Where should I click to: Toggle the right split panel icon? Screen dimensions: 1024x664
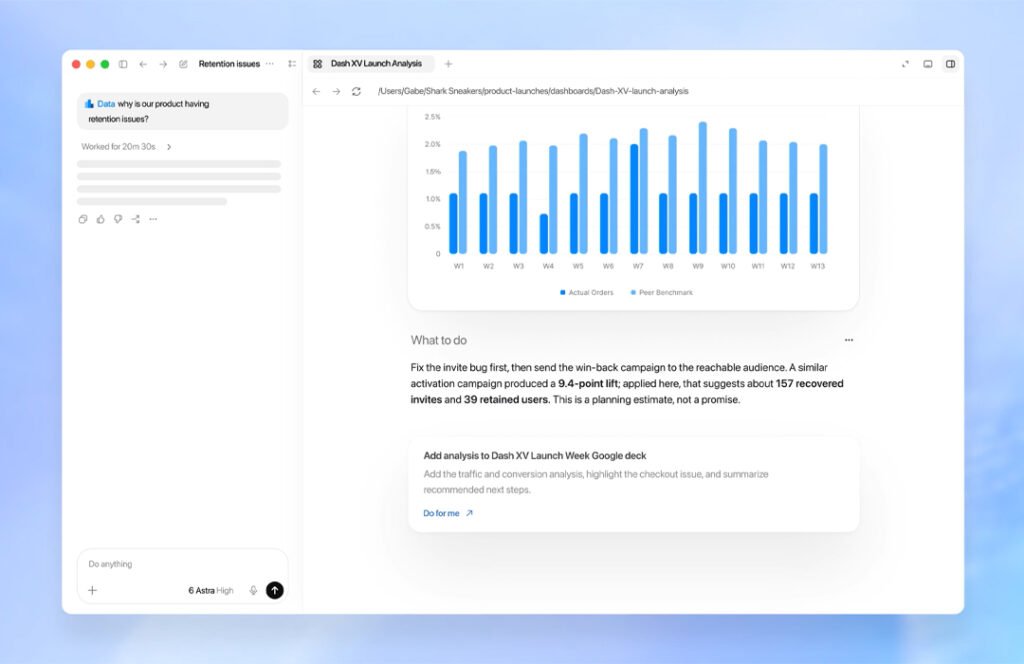pos(951,64)
